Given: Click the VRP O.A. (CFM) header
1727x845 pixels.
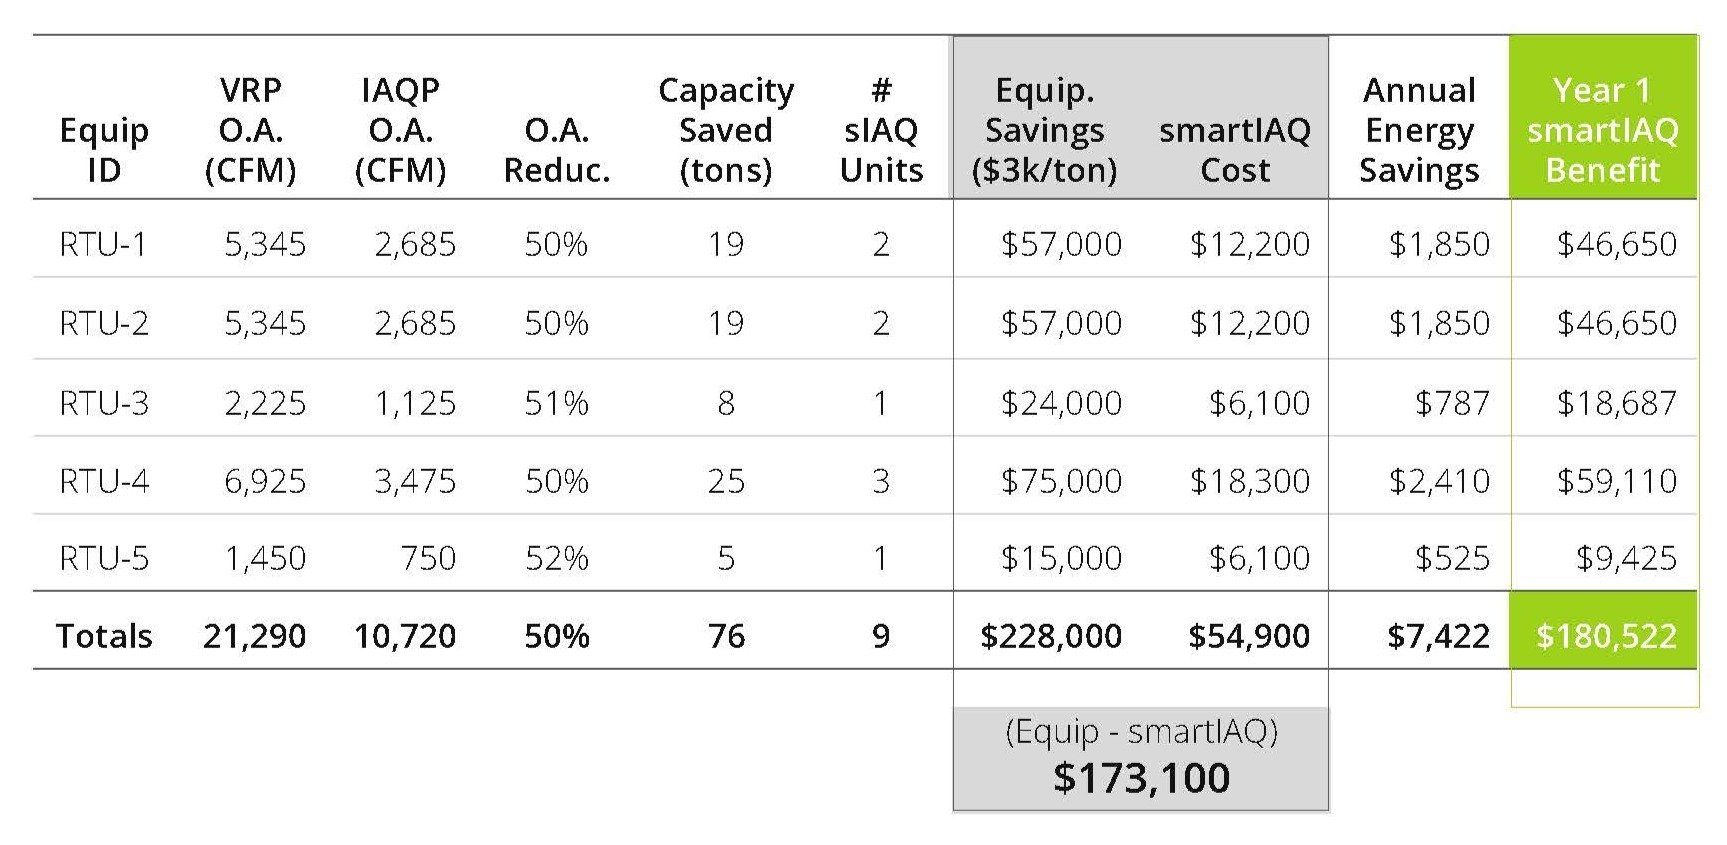Looking at the screenshot, I should [x=250, y=130].
